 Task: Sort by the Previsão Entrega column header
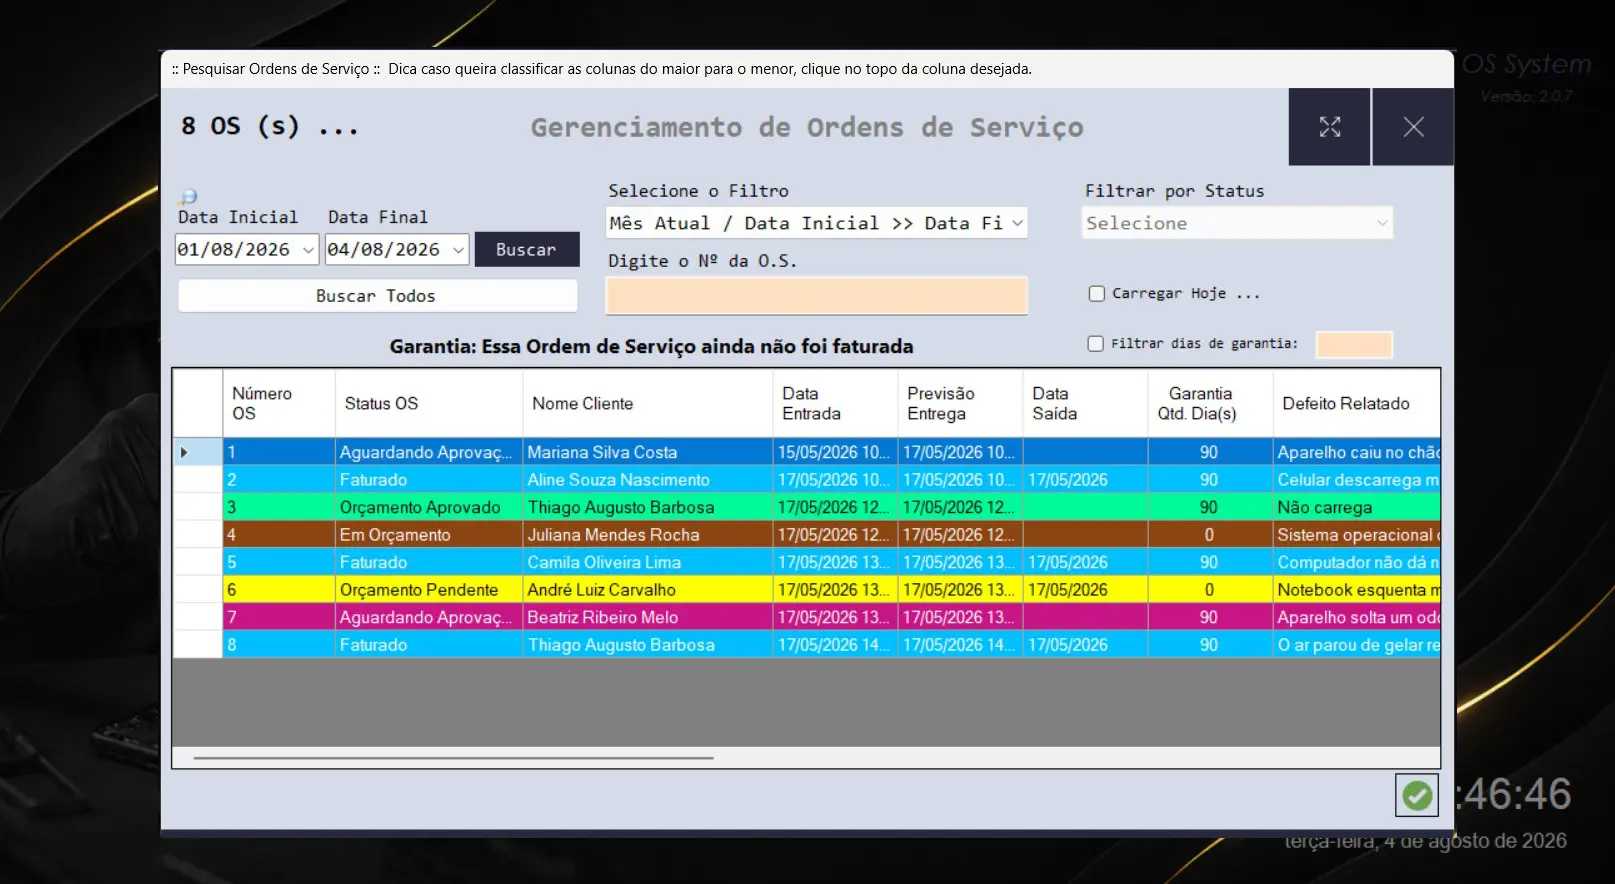click(961, 404)
